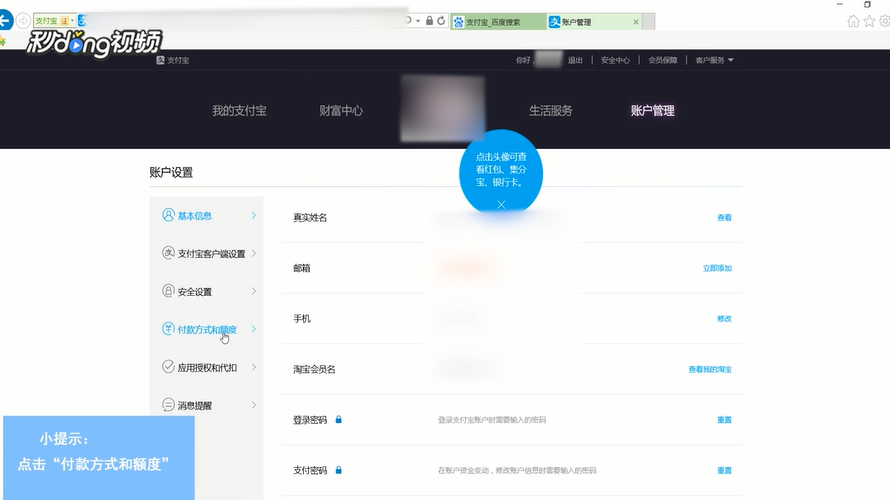This screenshot has width=890, height=500.
Task: Open the 安全中心 link
Action: tap(615, 60)
